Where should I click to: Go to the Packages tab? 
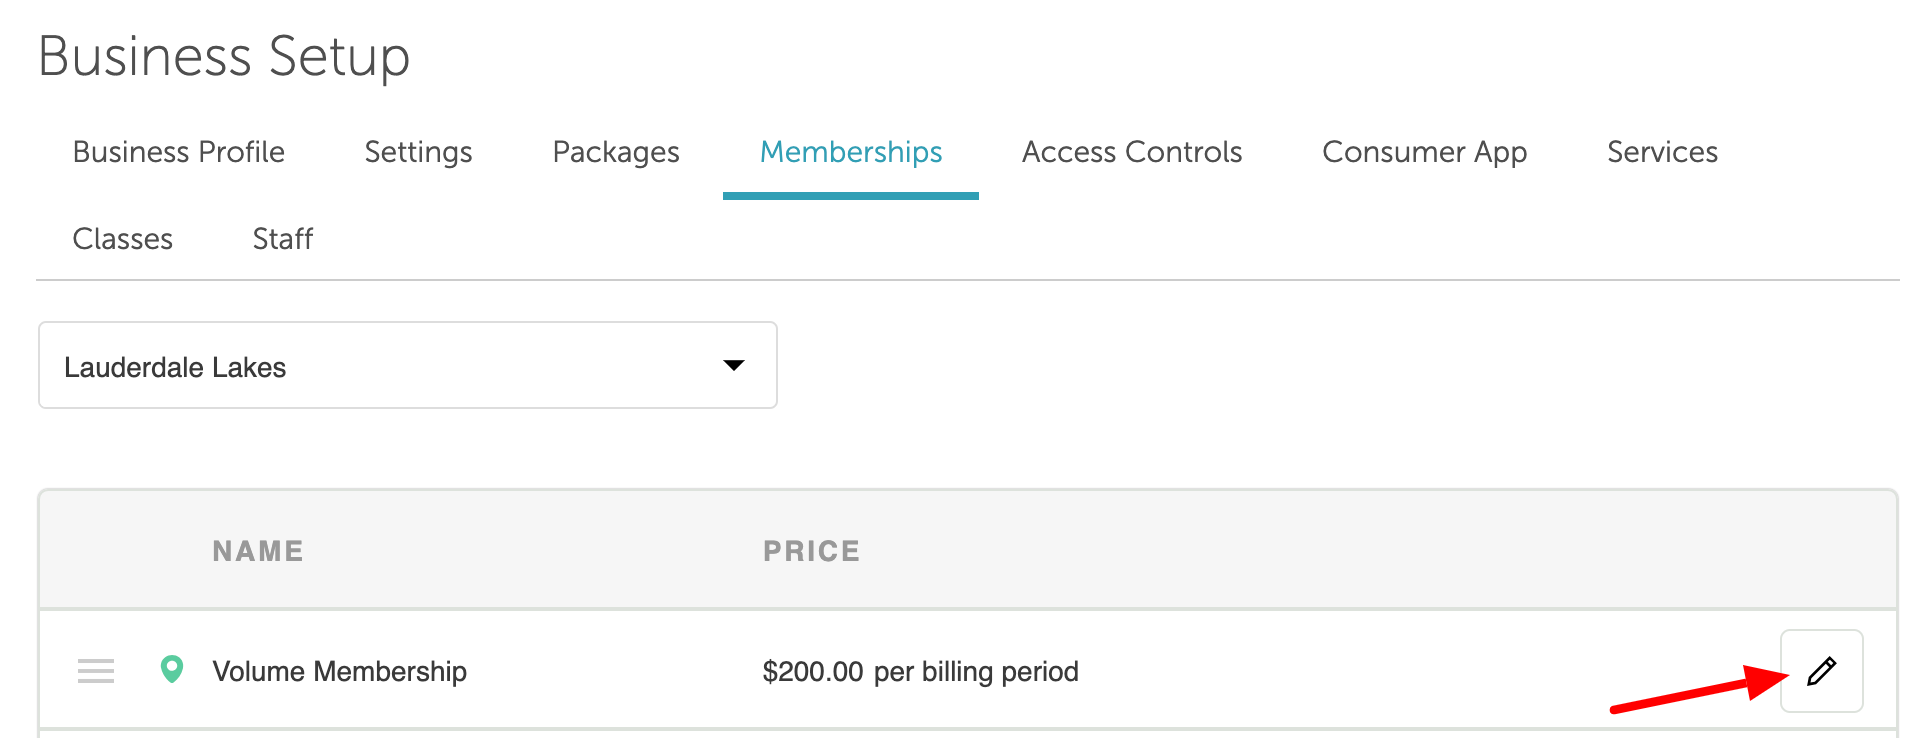616,152
